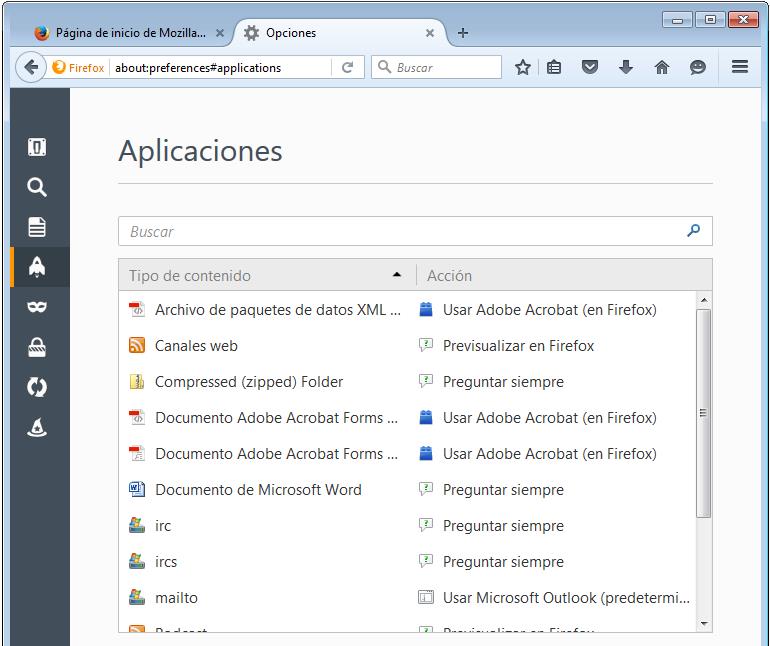Save page to Pocket icon

coord(590,67)
